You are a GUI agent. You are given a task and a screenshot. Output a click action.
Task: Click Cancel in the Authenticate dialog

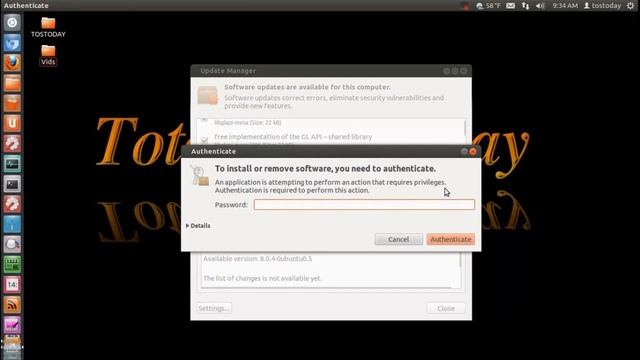point(398,239)
